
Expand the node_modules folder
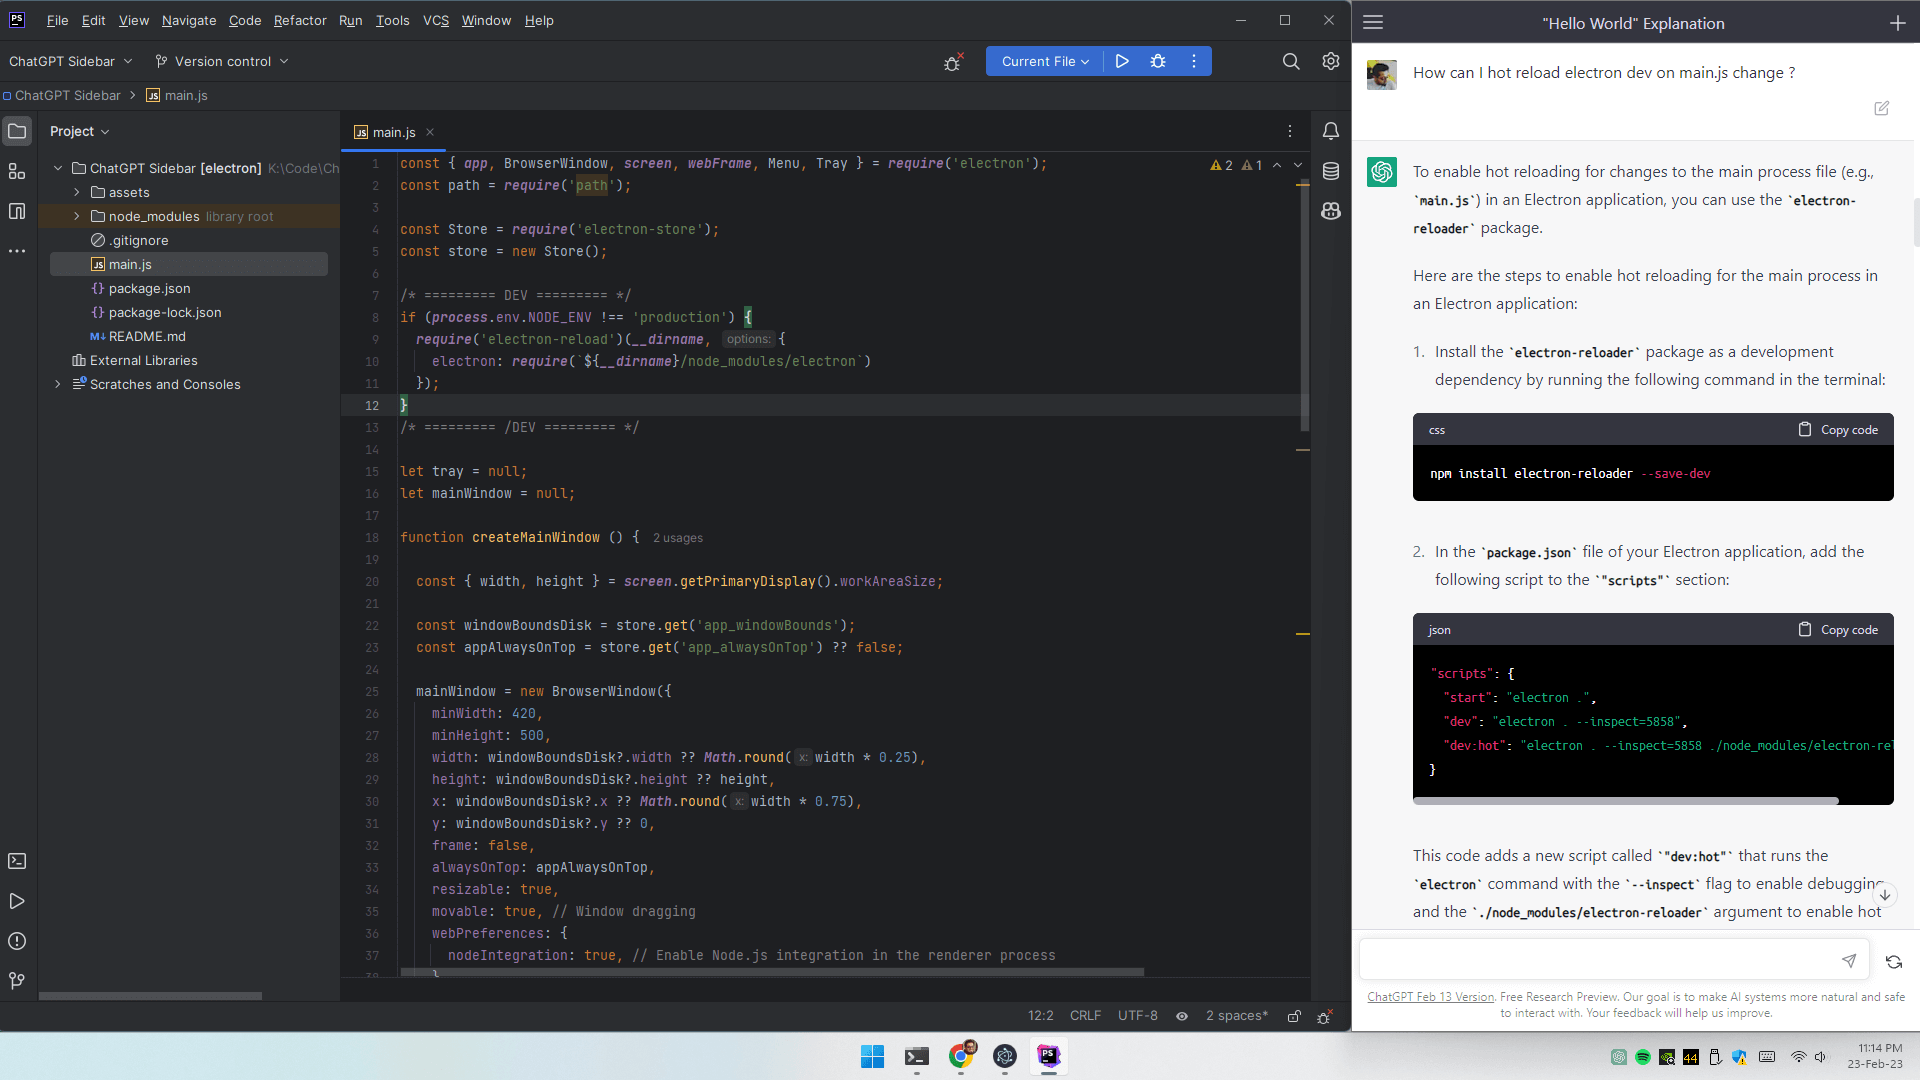point(77,216)
